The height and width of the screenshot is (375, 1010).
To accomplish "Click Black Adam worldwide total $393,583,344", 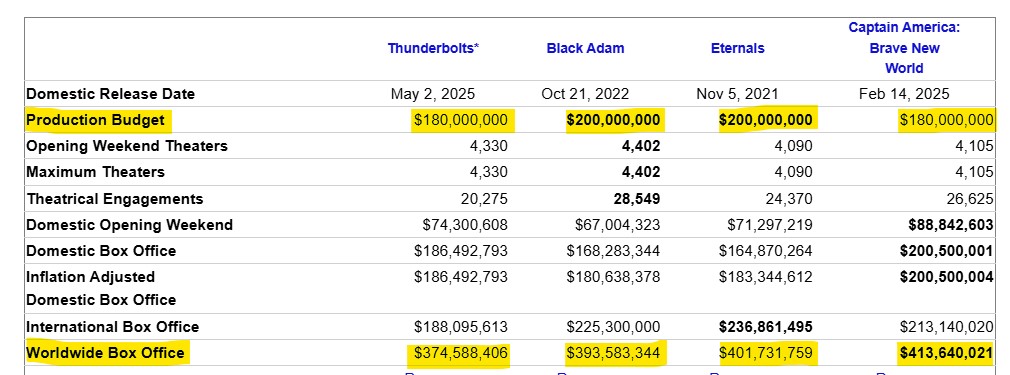I will [x=613, y=352].
